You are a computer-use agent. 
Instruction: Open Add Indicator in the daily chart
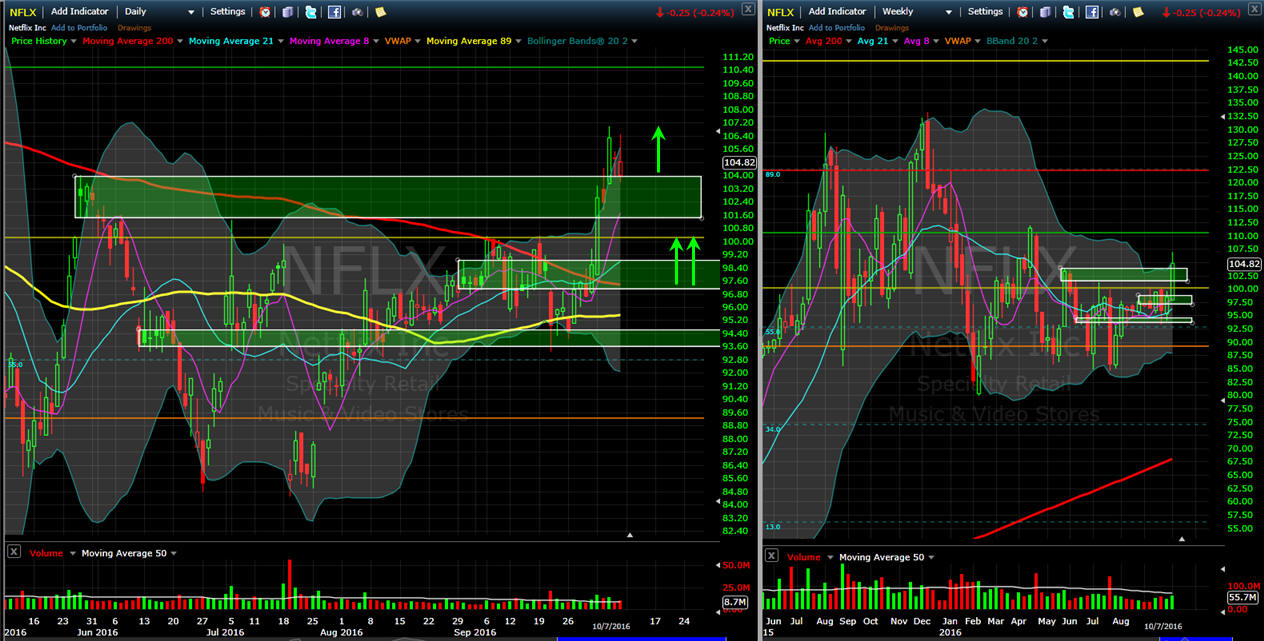(79, 12)
